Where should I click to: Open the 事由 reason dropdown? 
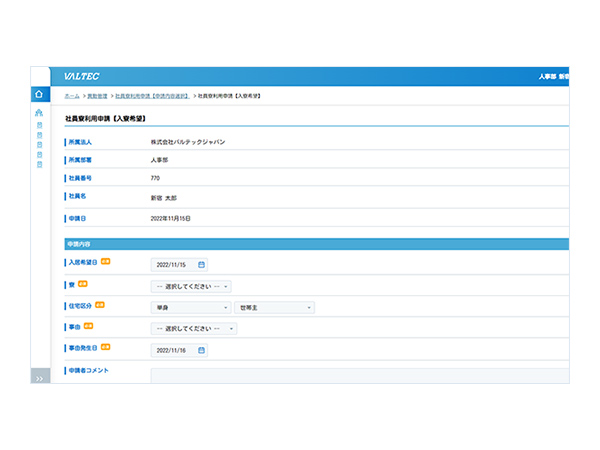191,328
